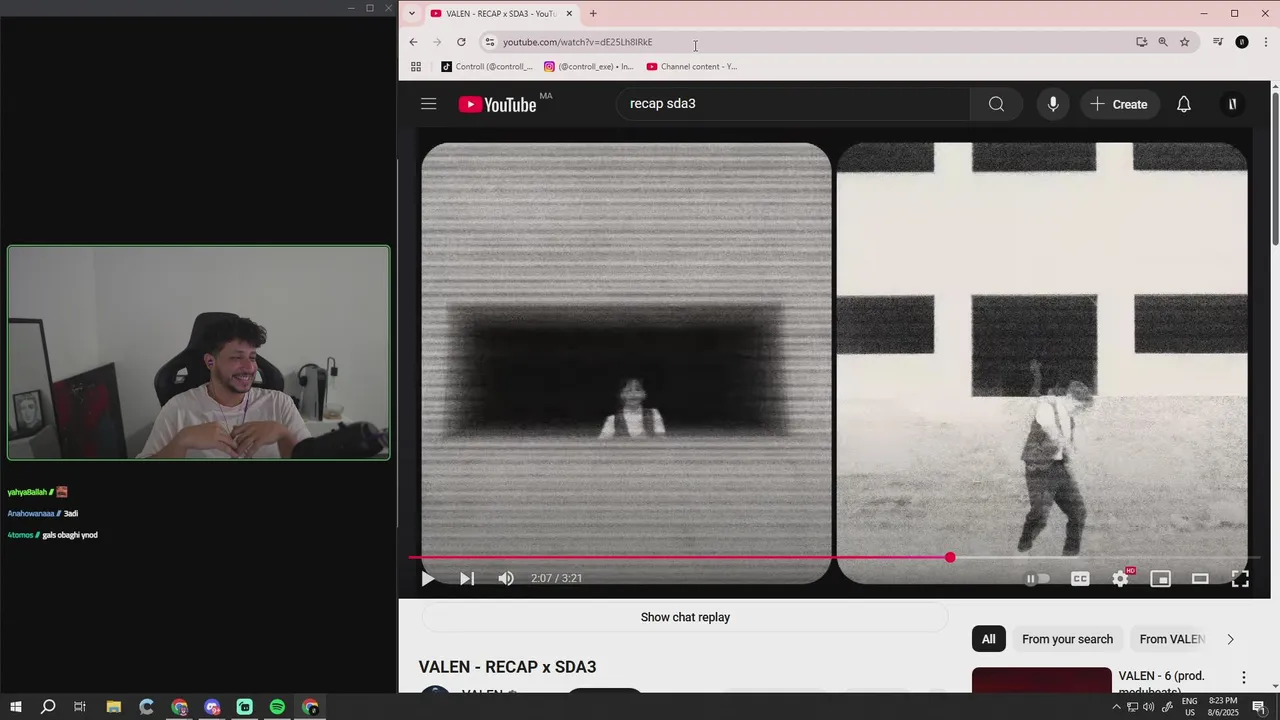The width and height of the screenshot is (1280, 720).
Task: Mute the video volume
Action: 506,578
